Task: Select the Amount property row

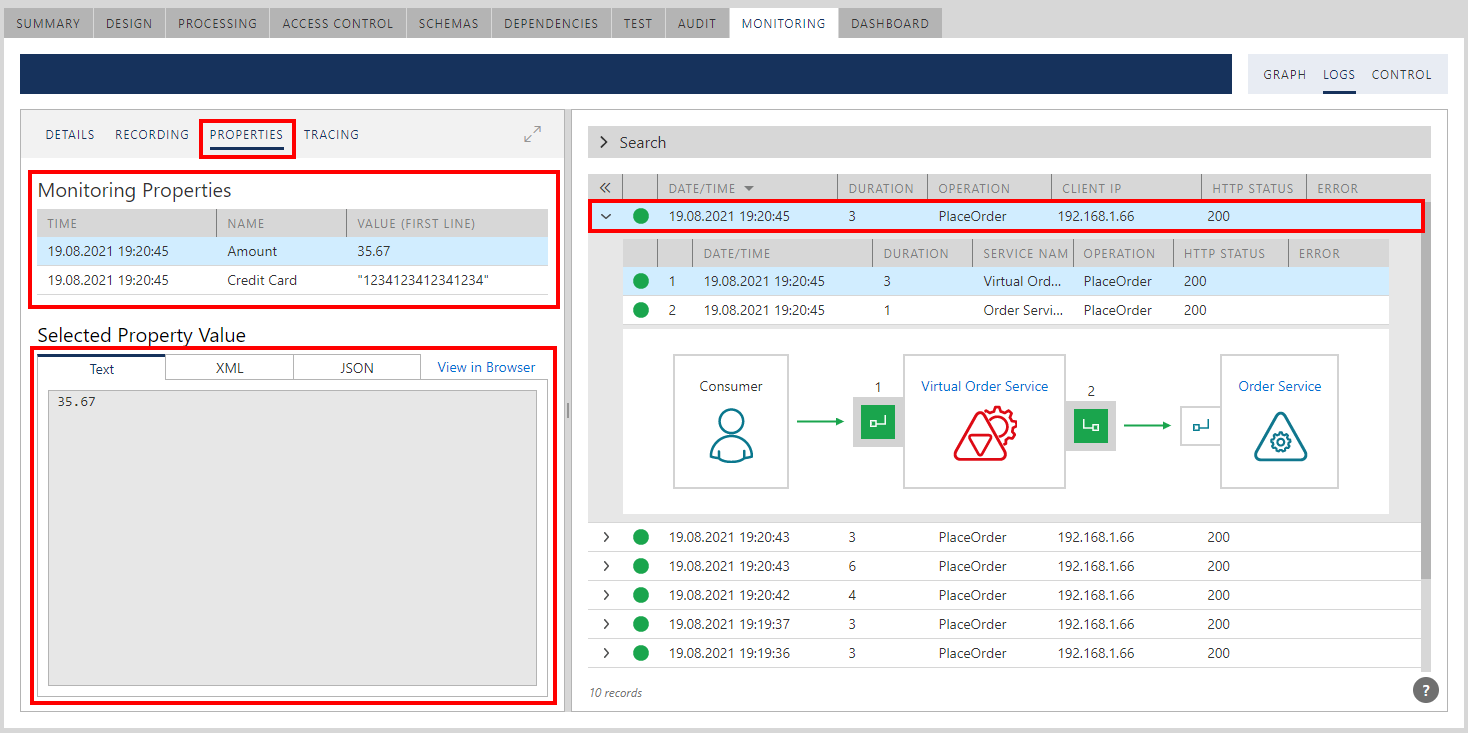Action: [292, 251]
